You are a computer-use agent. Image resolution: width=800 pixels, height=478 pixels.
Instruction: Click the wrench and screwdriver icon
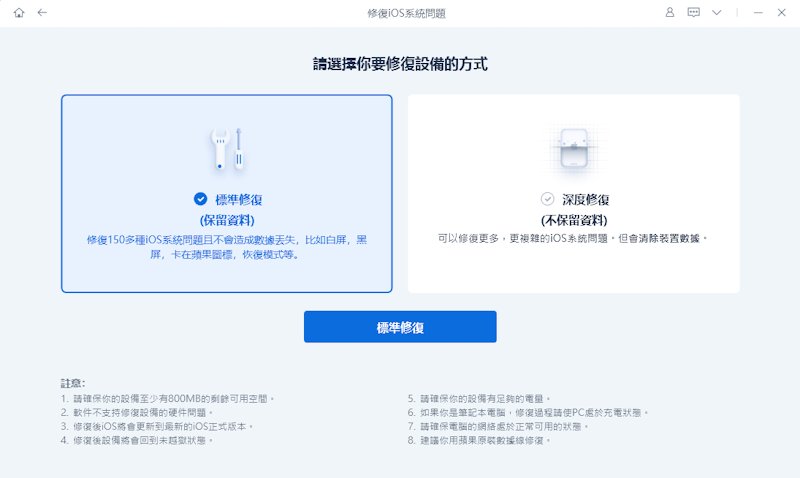click(x=226, y=148)
